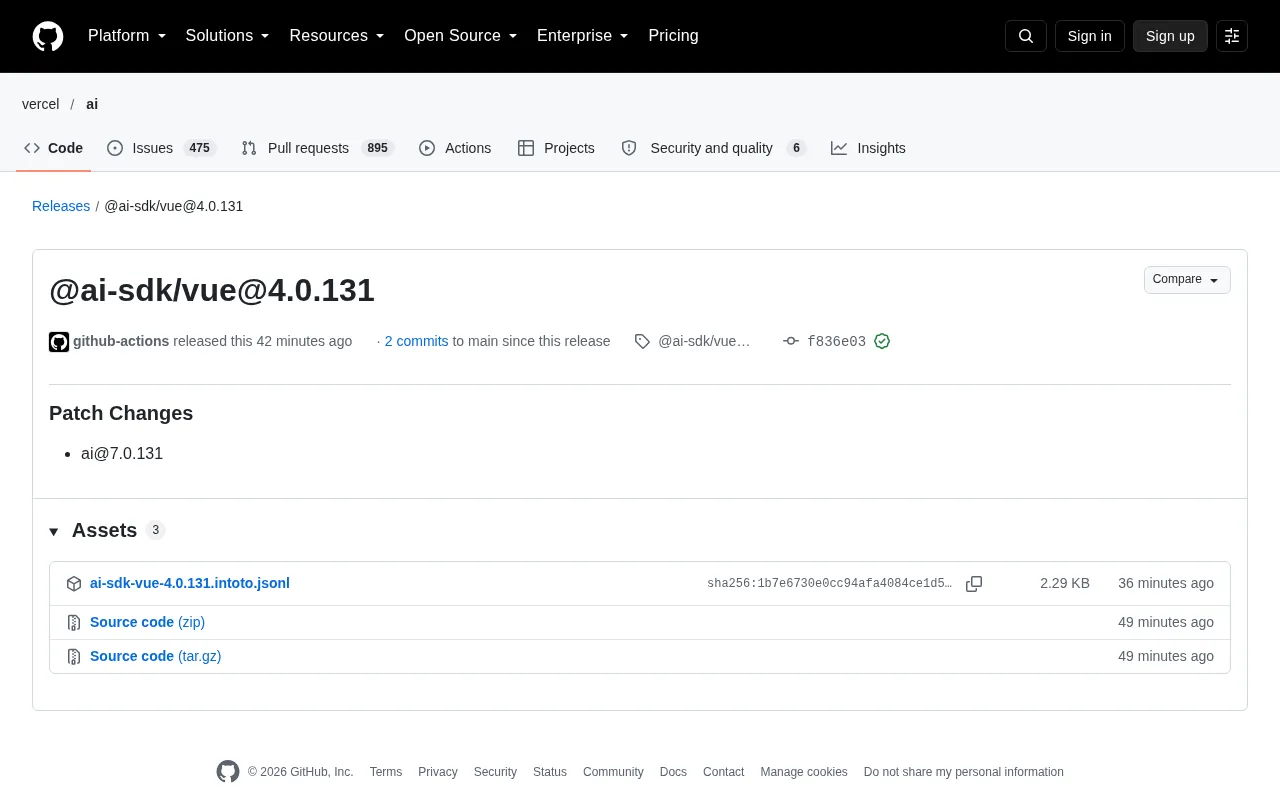The height and width of the screenshot is (800, 1280).
Task: Expand the Solutions menu
Action: pos(228,36)
